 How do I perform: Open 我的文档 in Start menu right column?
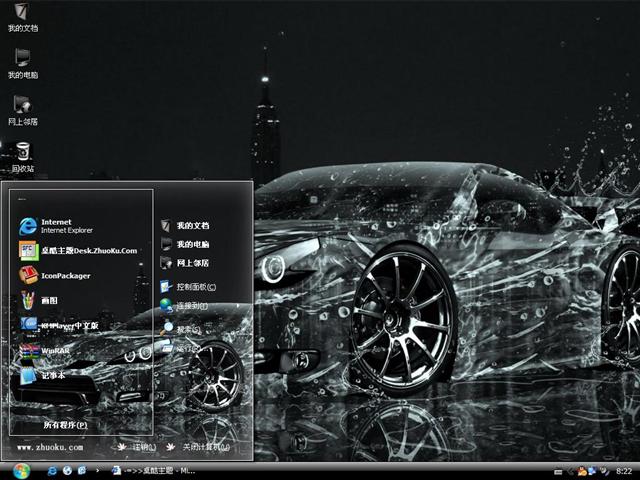click(185, 225)
